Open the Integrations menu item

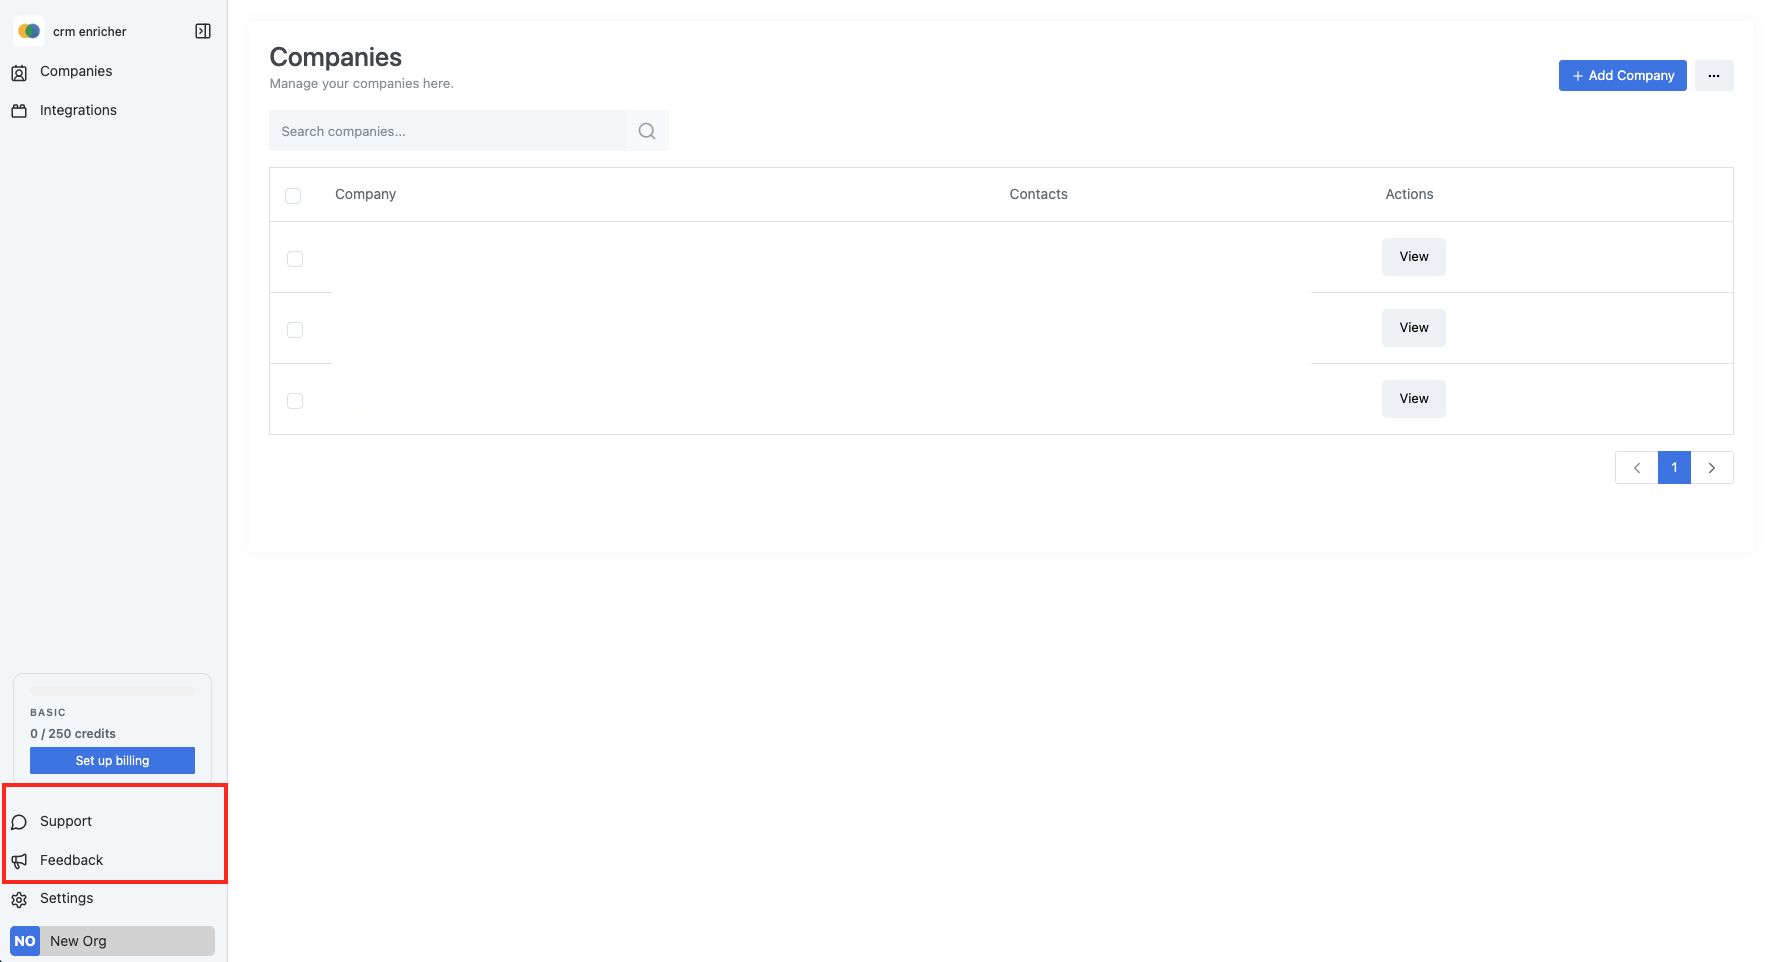click(x=78, y=111)
